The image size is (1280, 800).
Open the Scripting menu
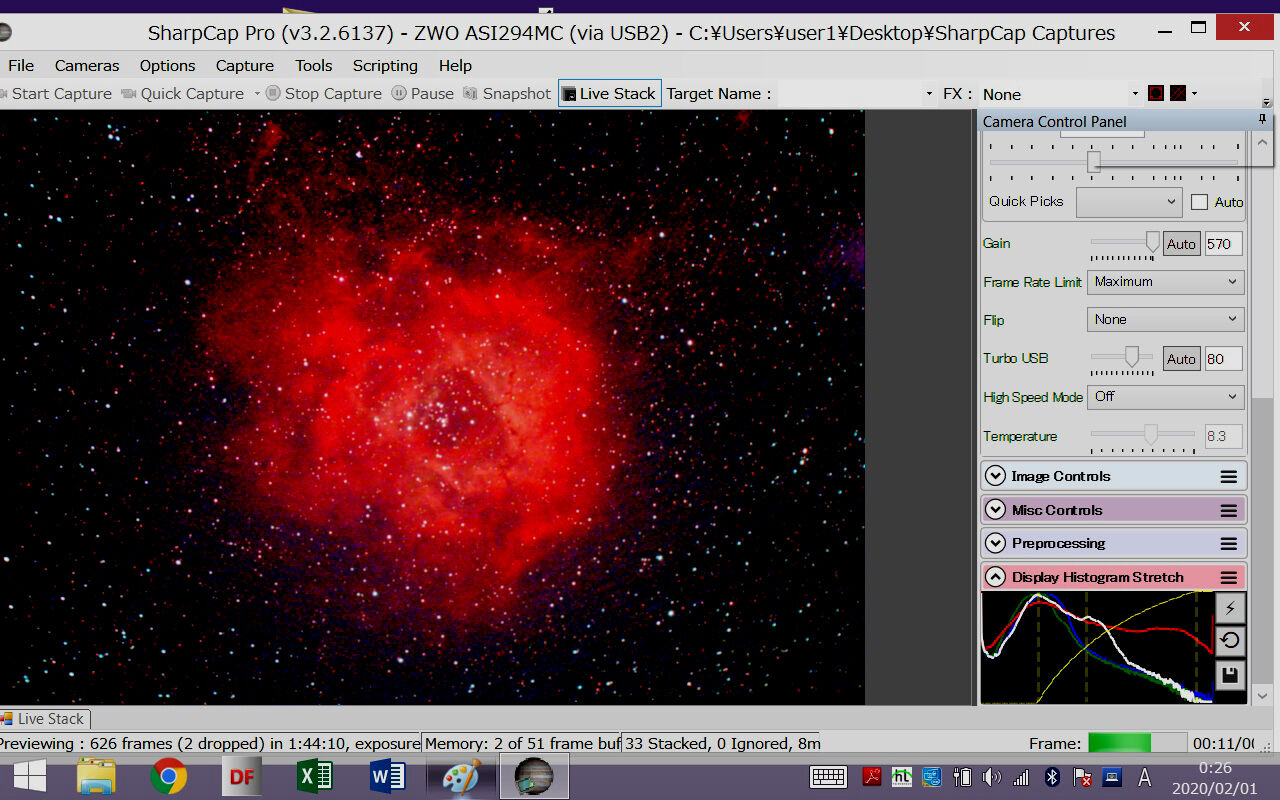(x=385, y=65)
